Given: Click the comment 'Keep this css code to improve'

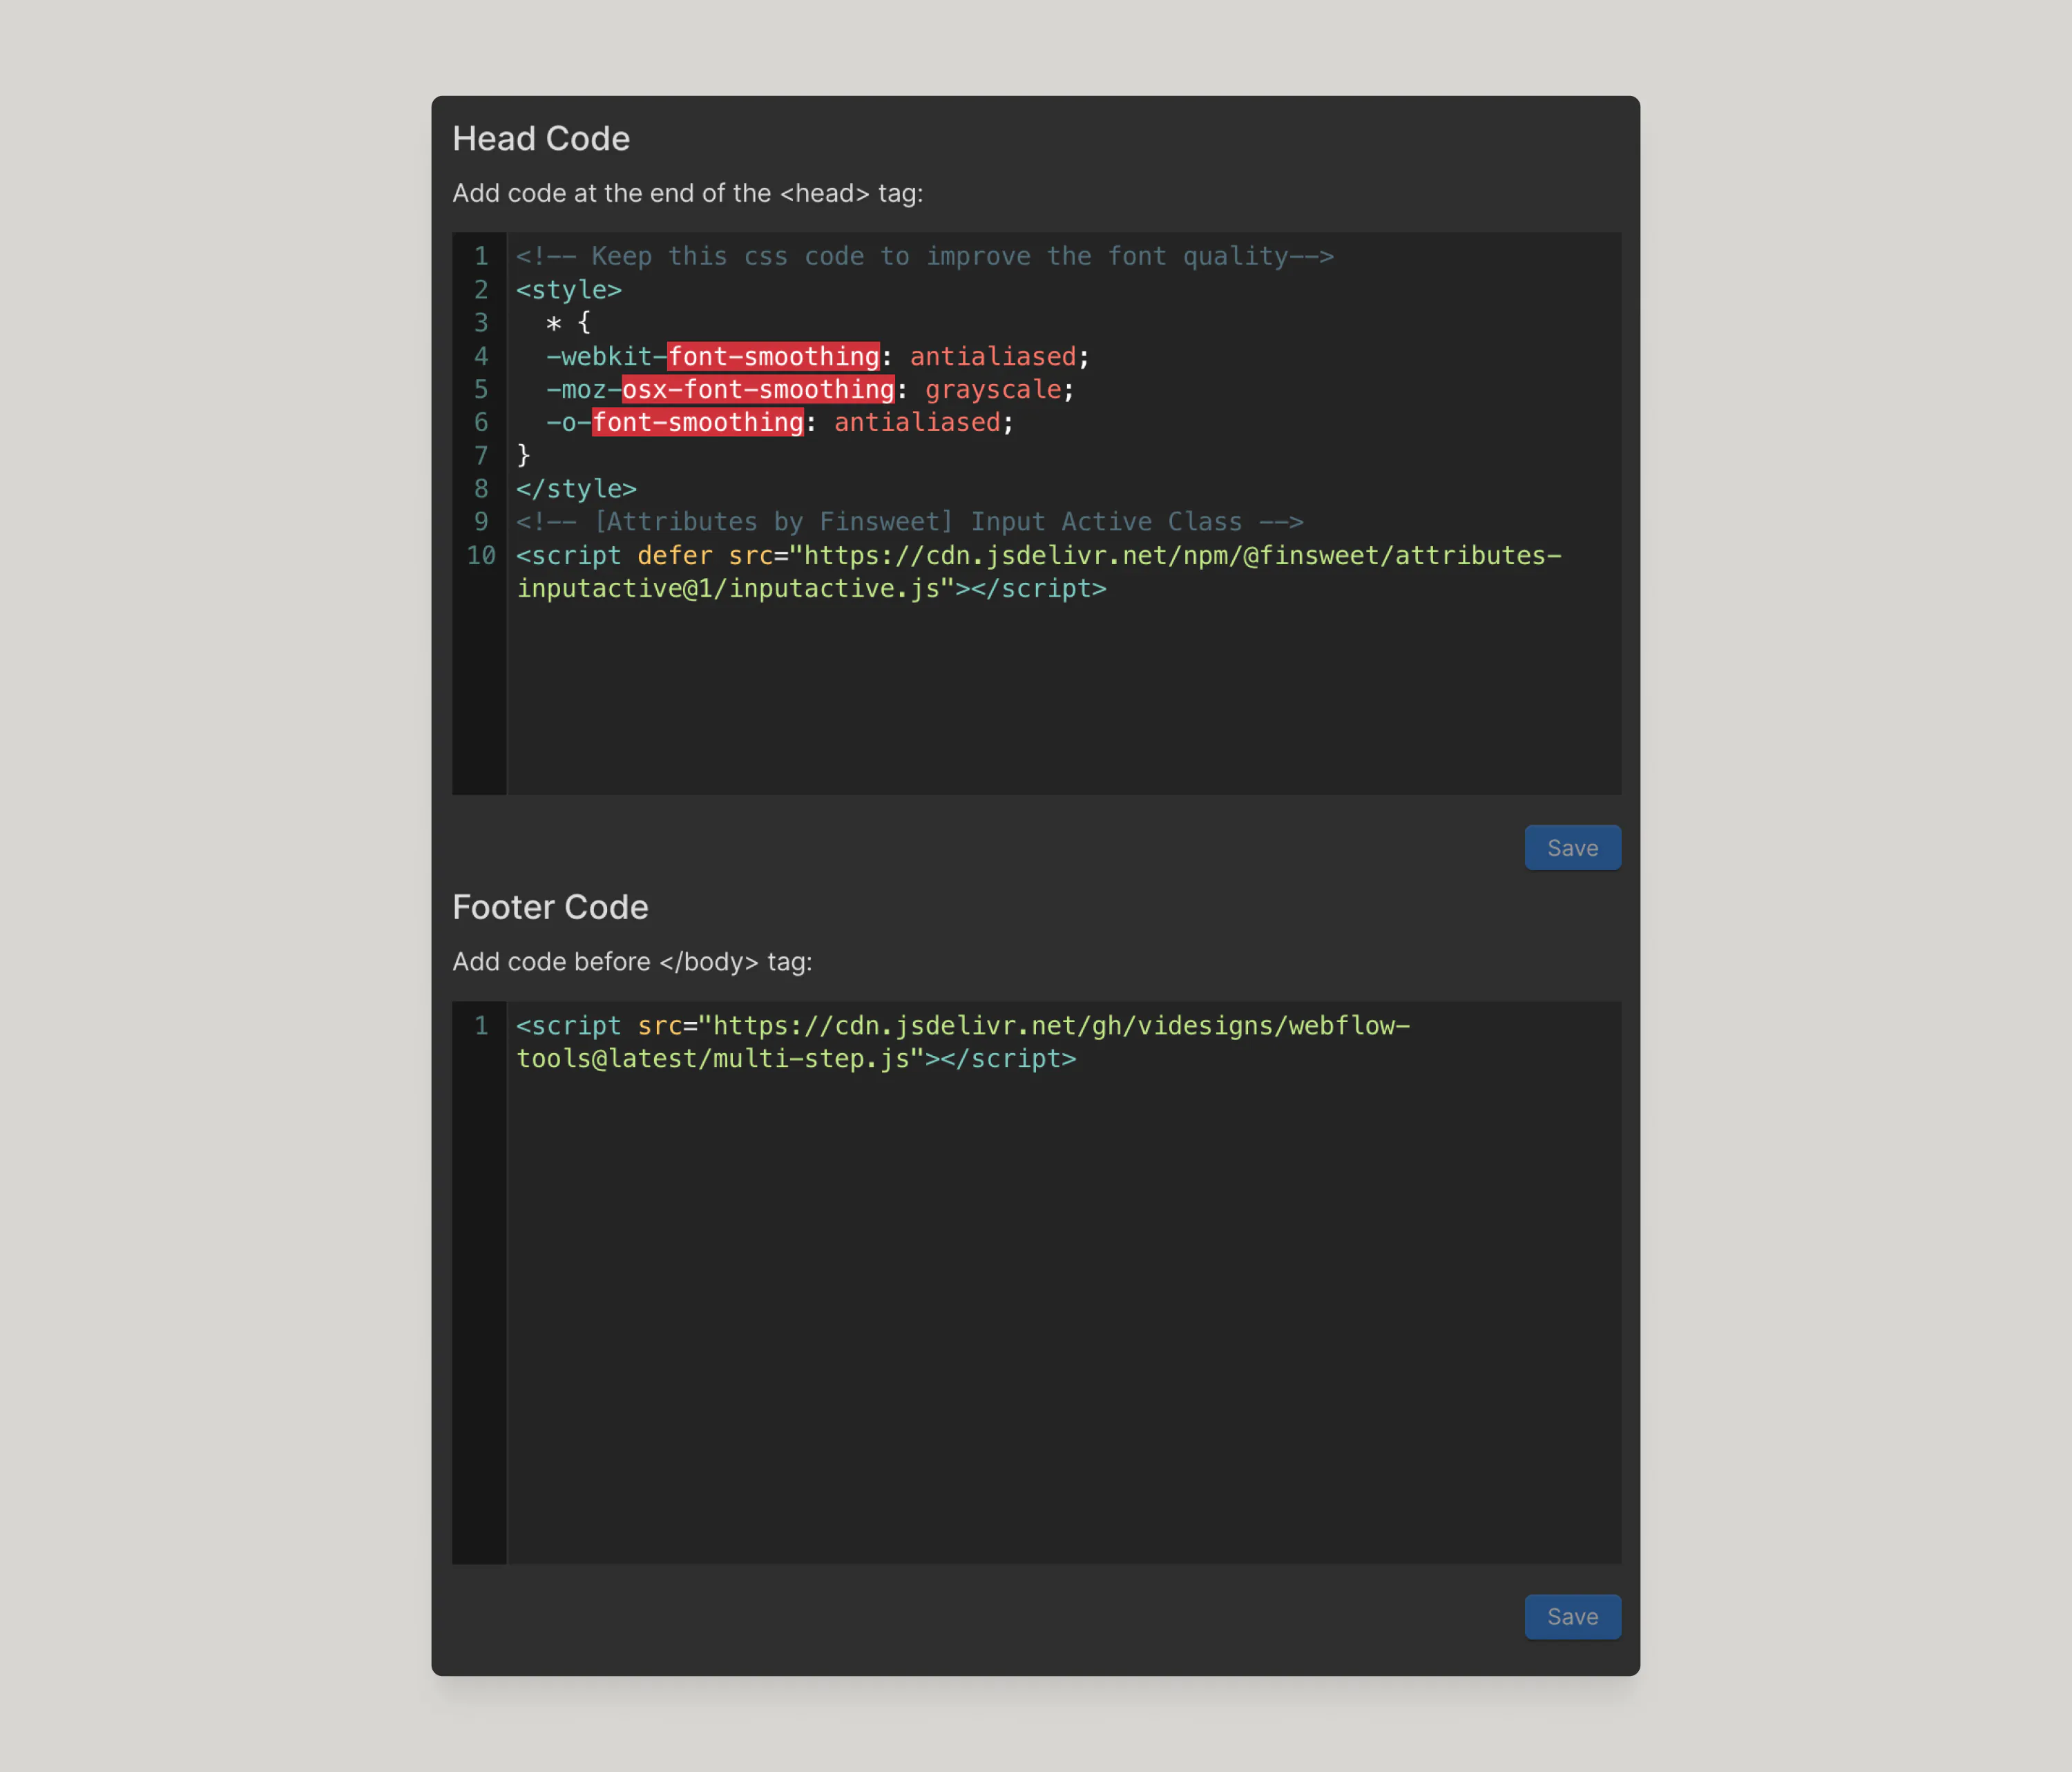Looking at the screenshot, I should click(925, 257).
